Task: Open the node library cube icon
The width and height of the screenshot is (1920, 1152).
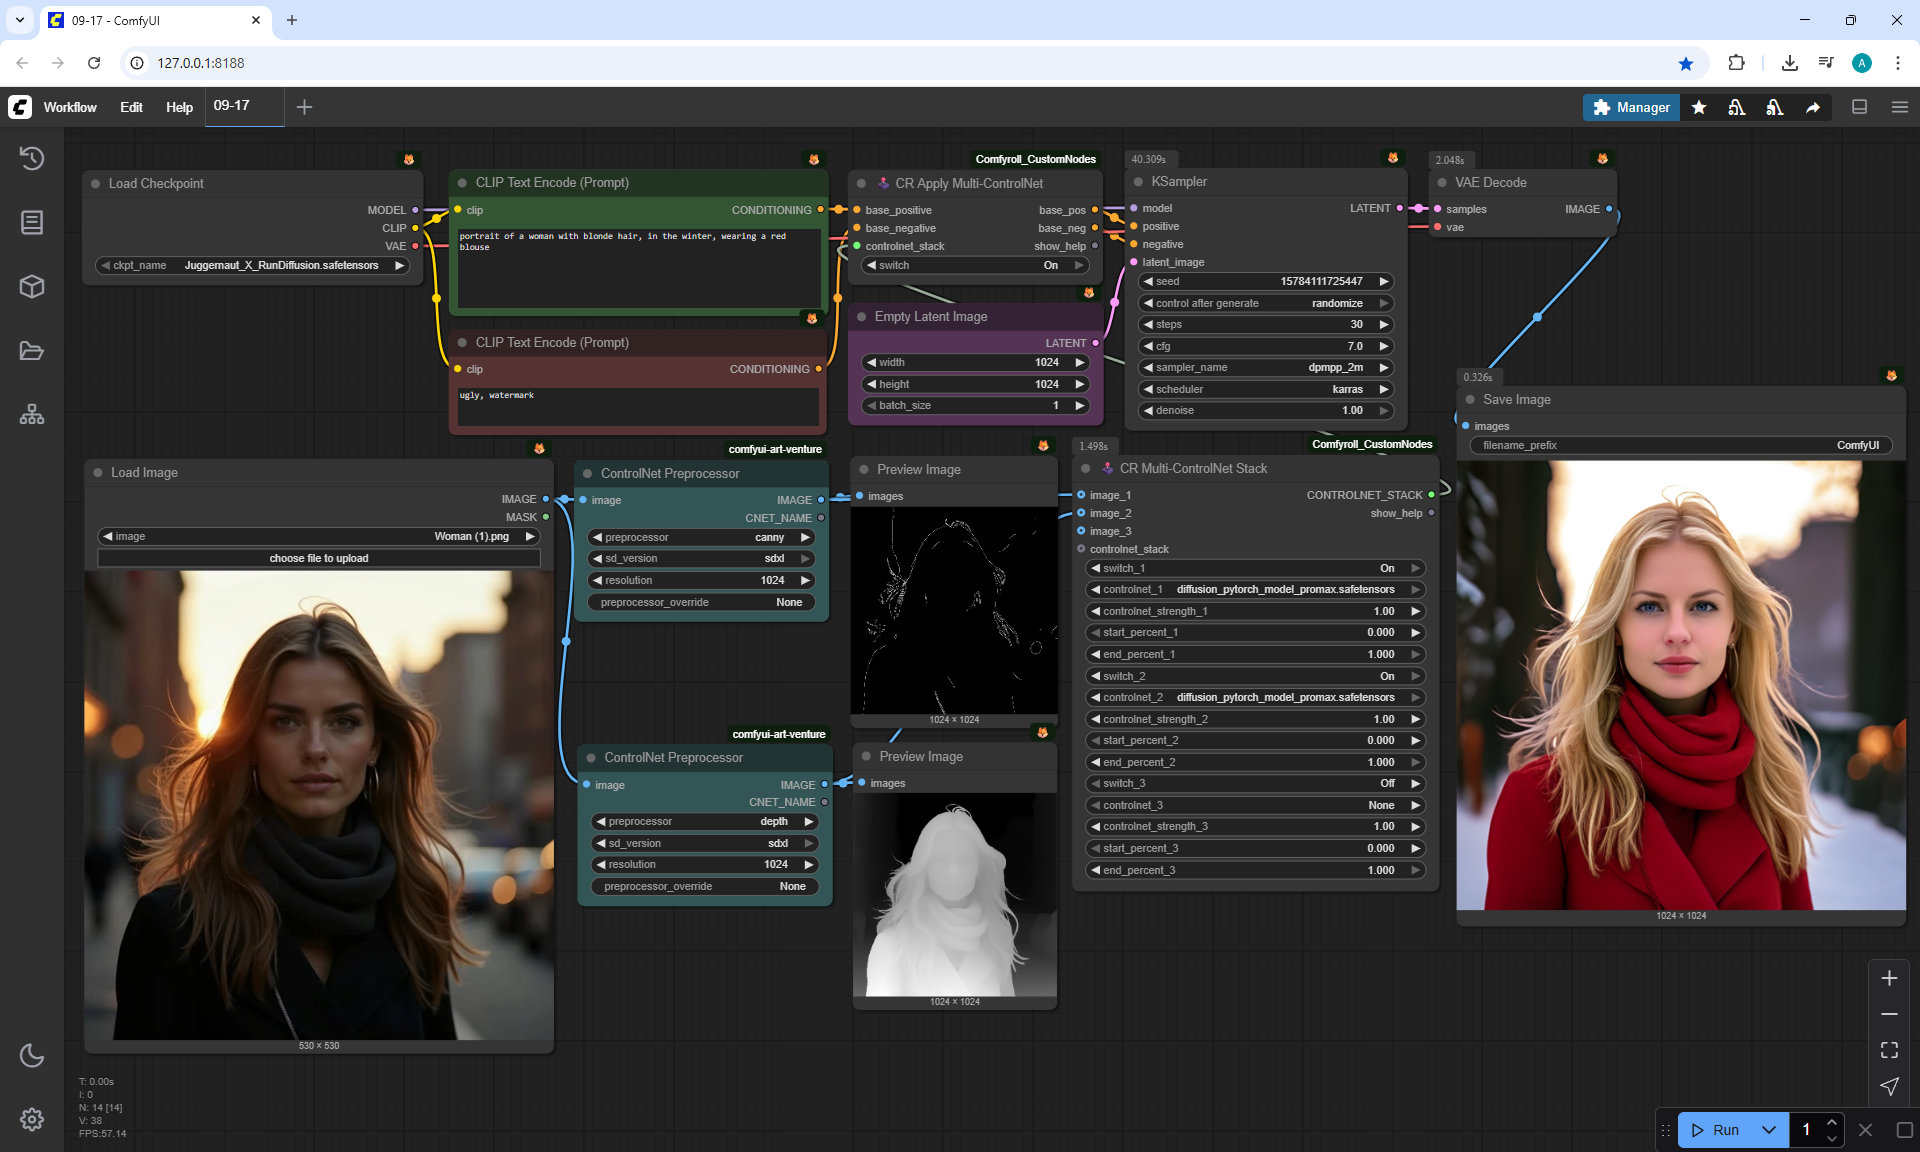Action: click(32, 287)
